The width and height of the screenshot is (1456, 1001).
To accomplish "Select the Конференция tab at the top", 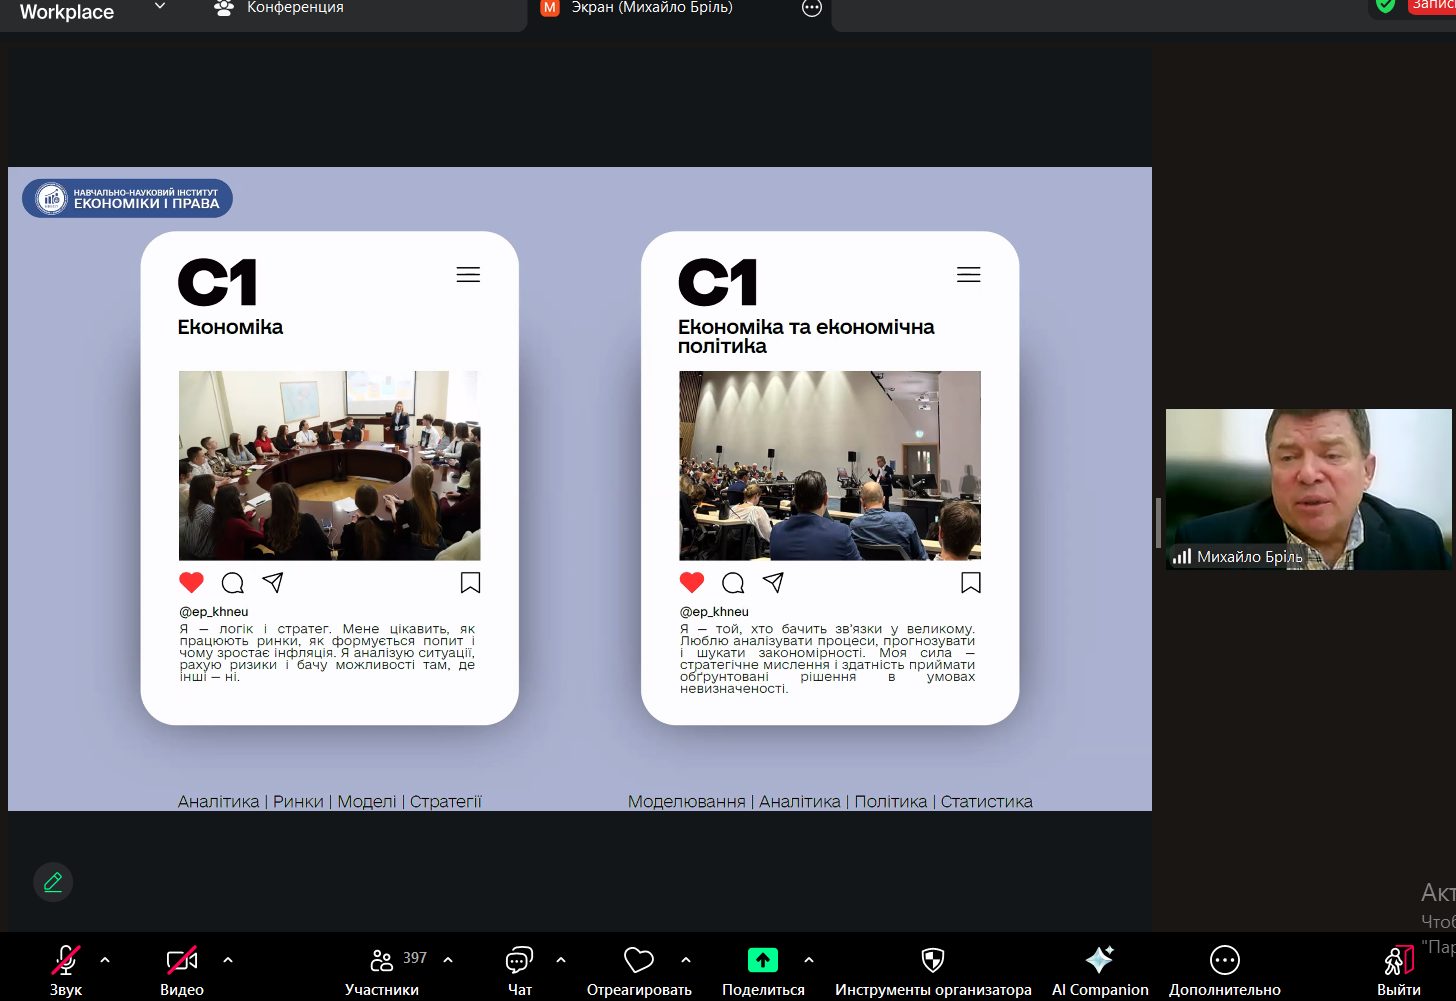I will pos(280,8).
